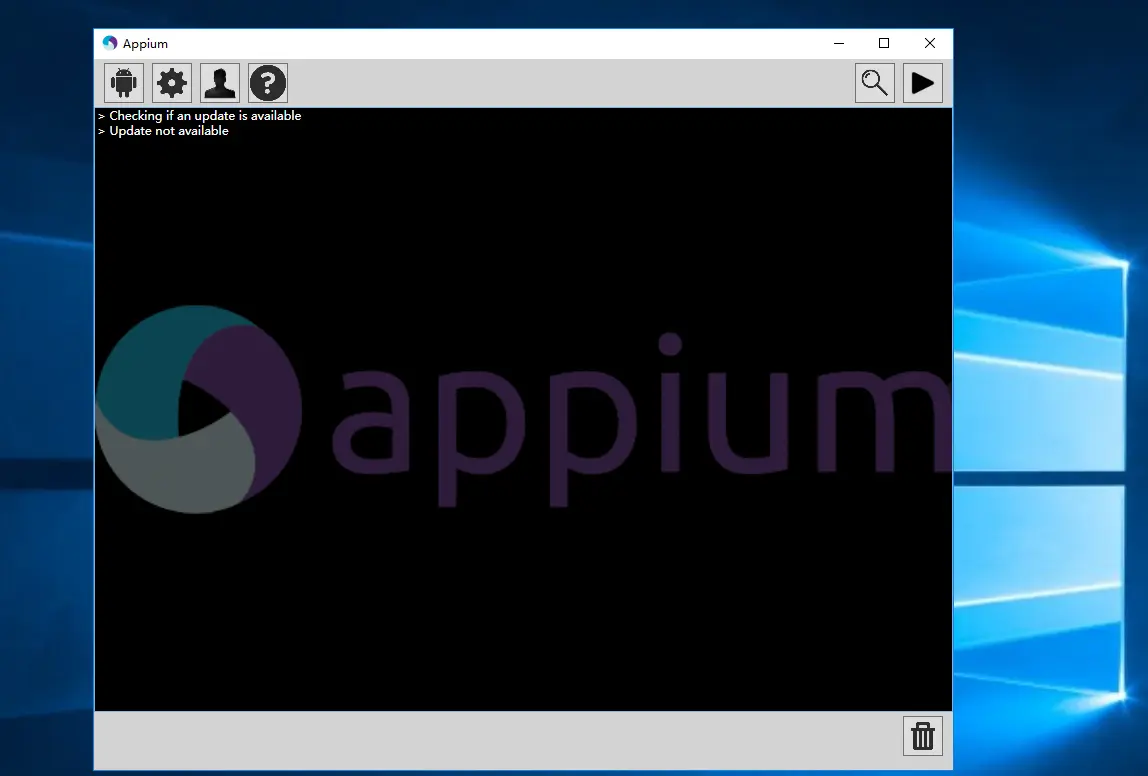
Task: Open Android Settings with the robot icon
Action: point(124,83)
